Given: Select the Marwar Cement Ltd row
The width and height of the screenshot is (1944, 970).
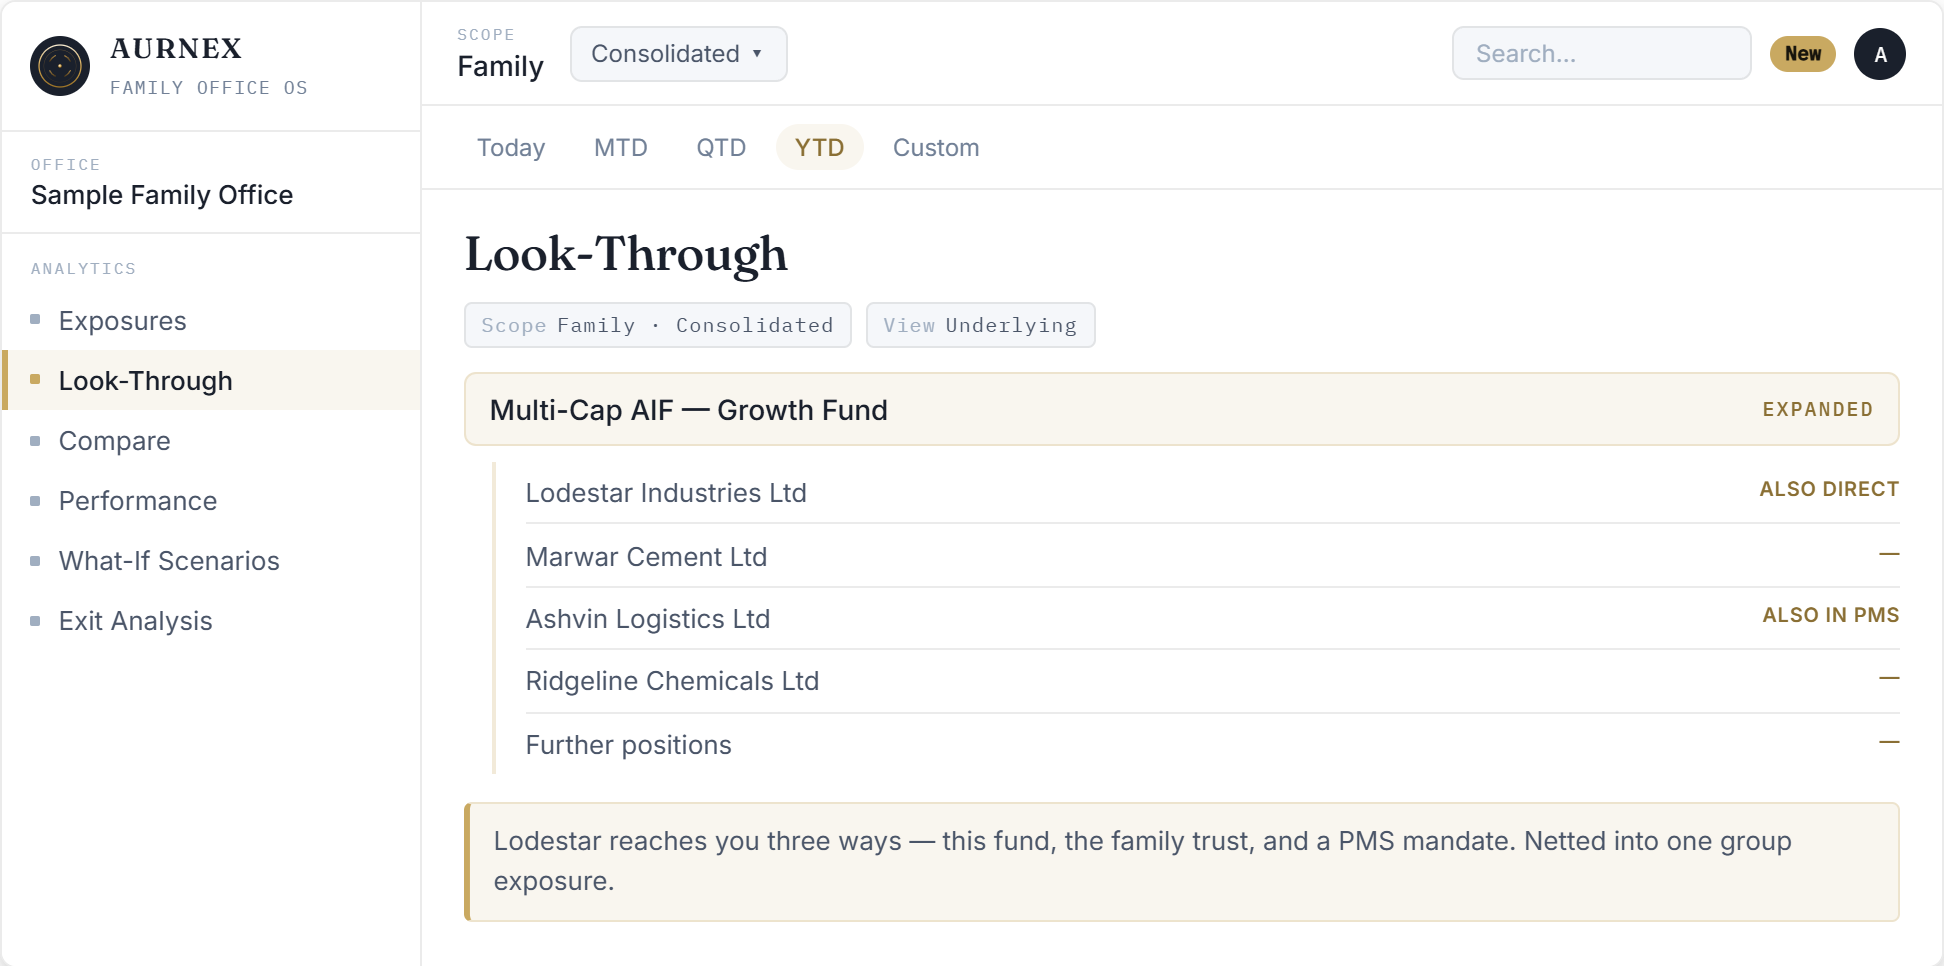Looking at the screenshot, I should [x=1212, y=556].
